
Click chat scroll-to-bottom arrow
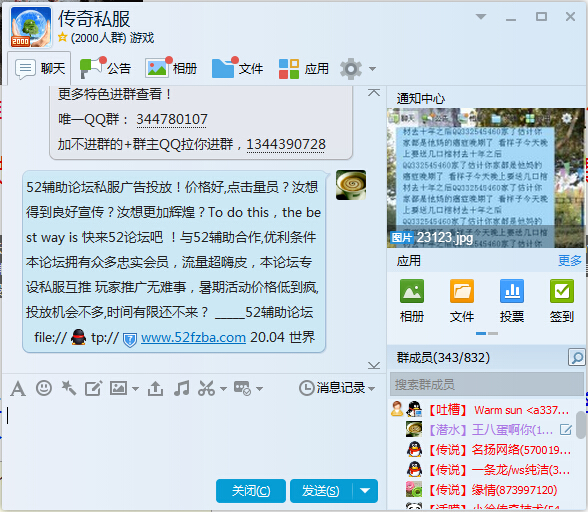tap(374, 365)
